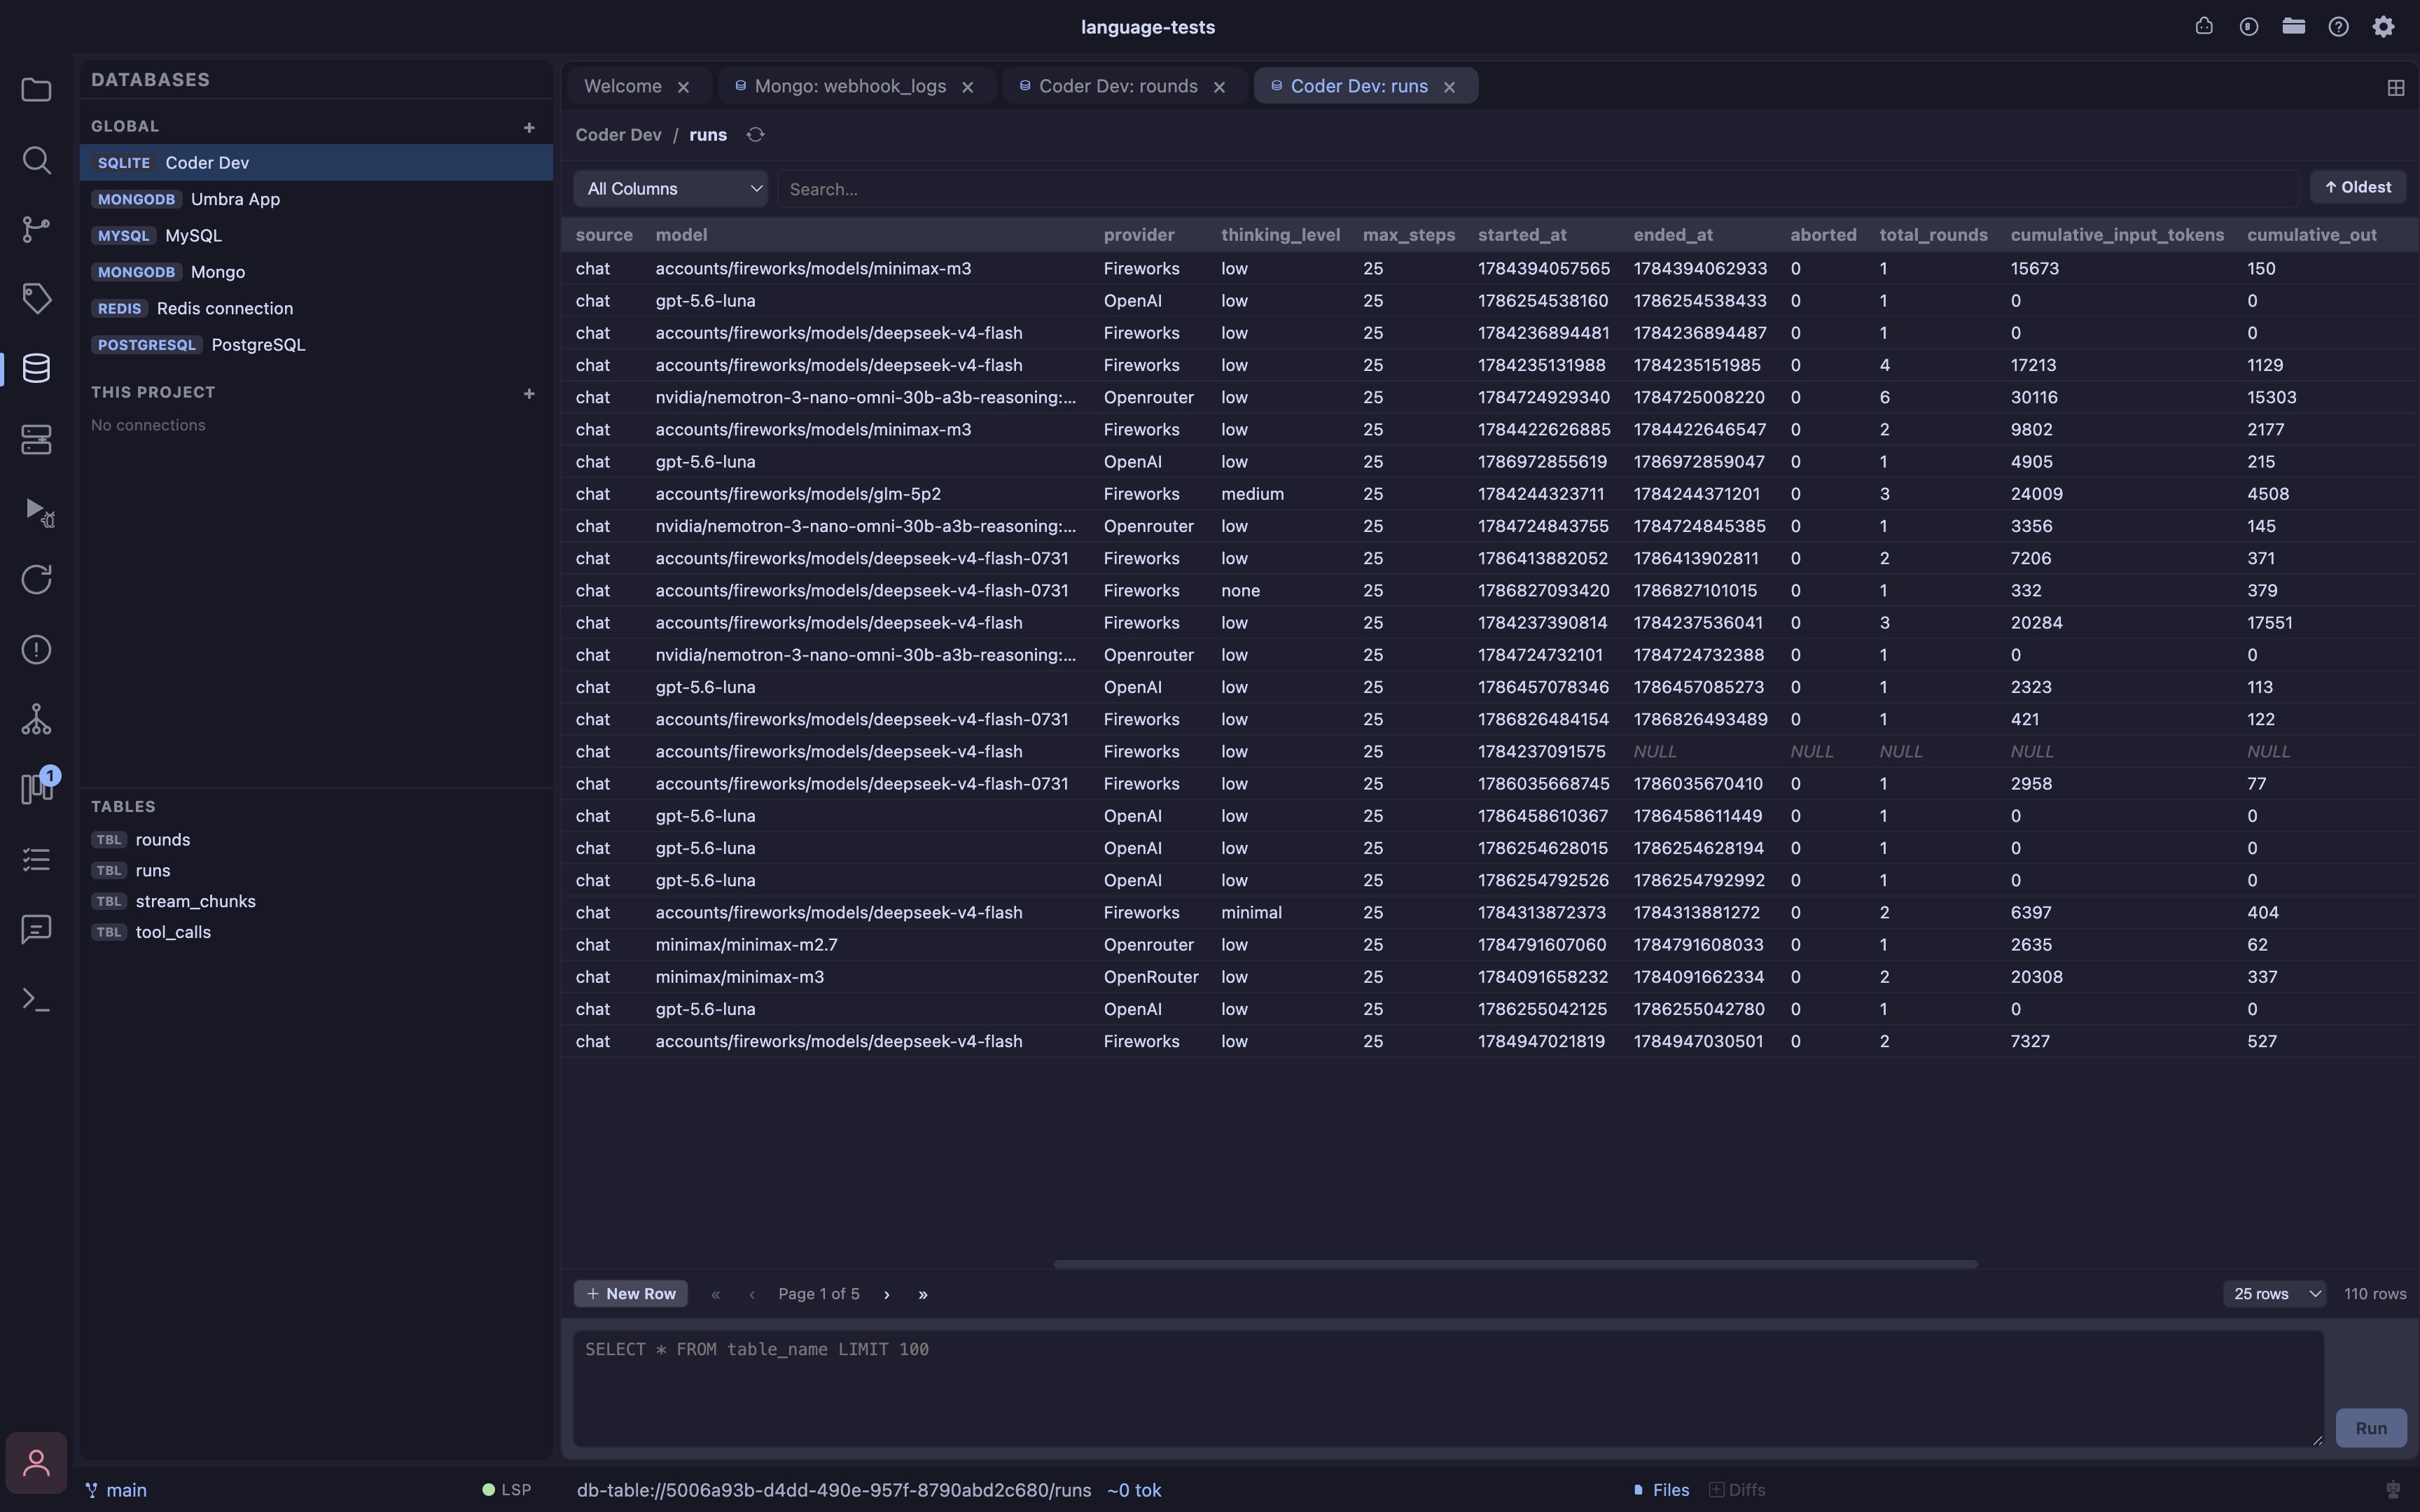Open the tags sidebar icon
This screenshot has height=1512, width=2420.
[36, 298]
